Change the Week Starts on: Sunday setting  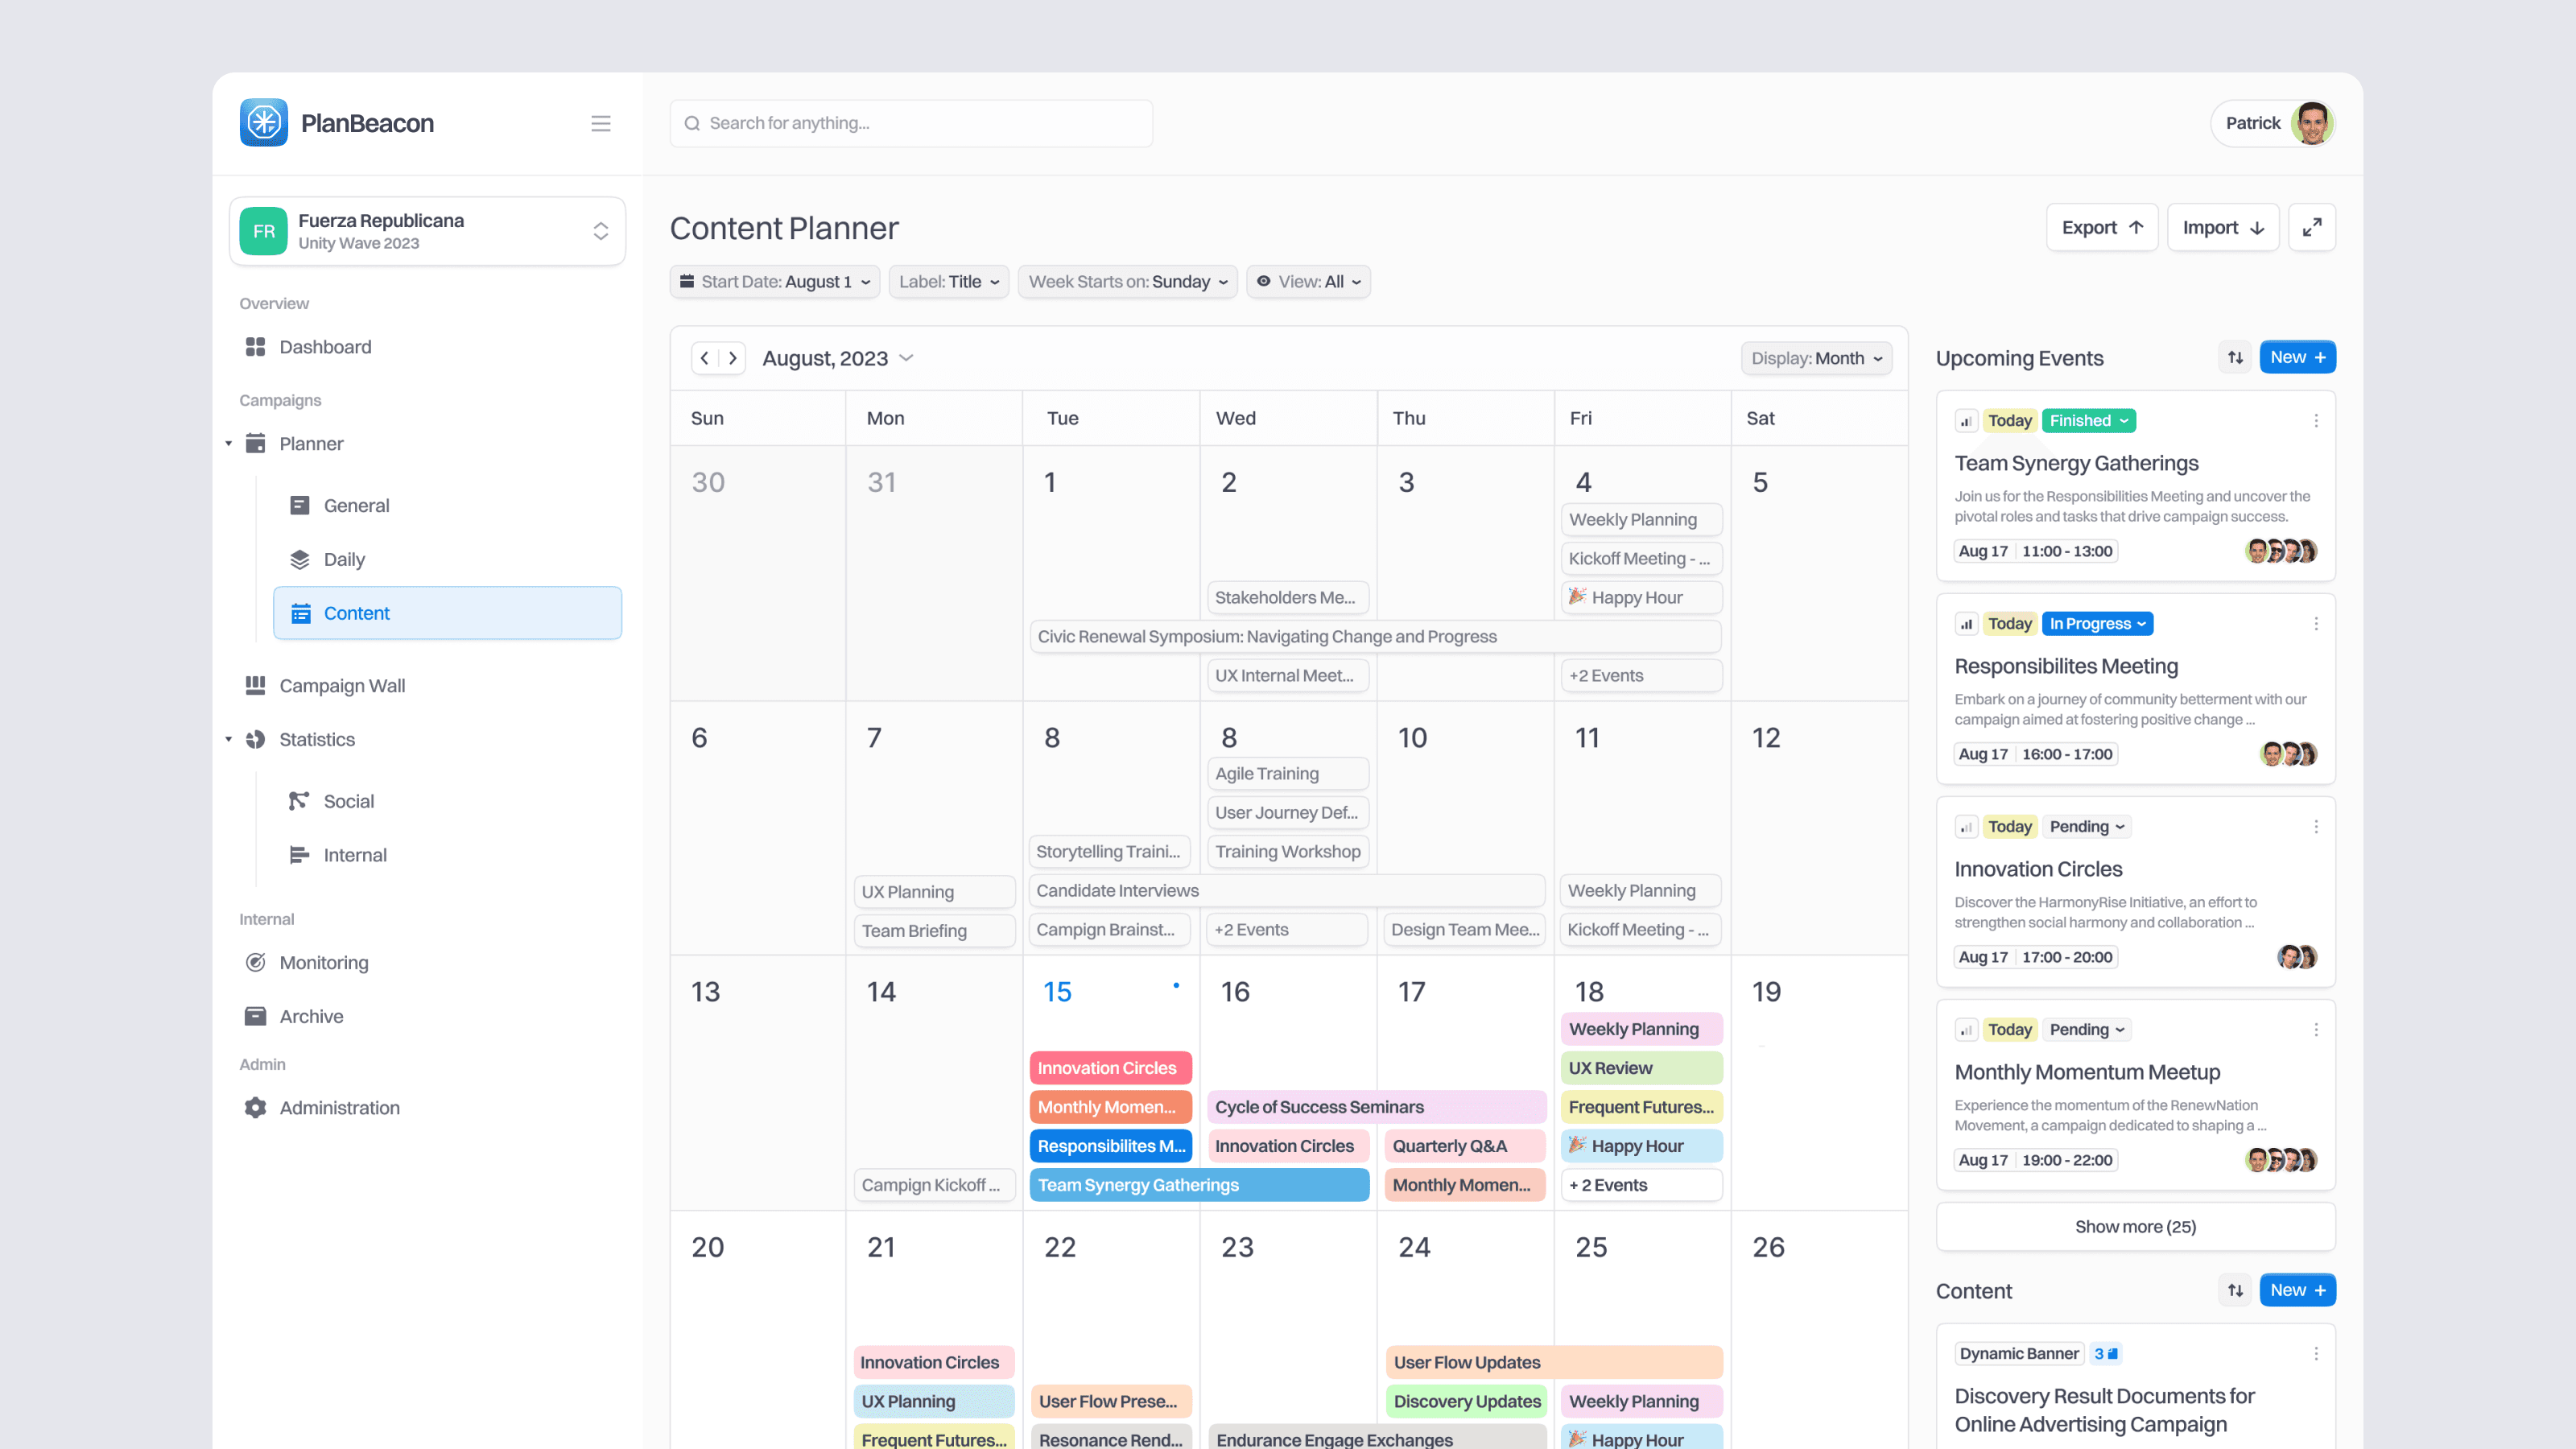[1127, 281]
